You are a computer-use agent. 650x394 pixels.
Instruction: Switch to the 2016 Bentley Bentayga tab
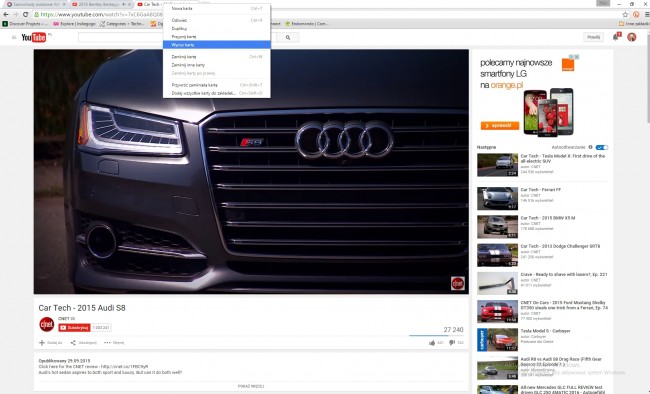click(x=101, y=4)
